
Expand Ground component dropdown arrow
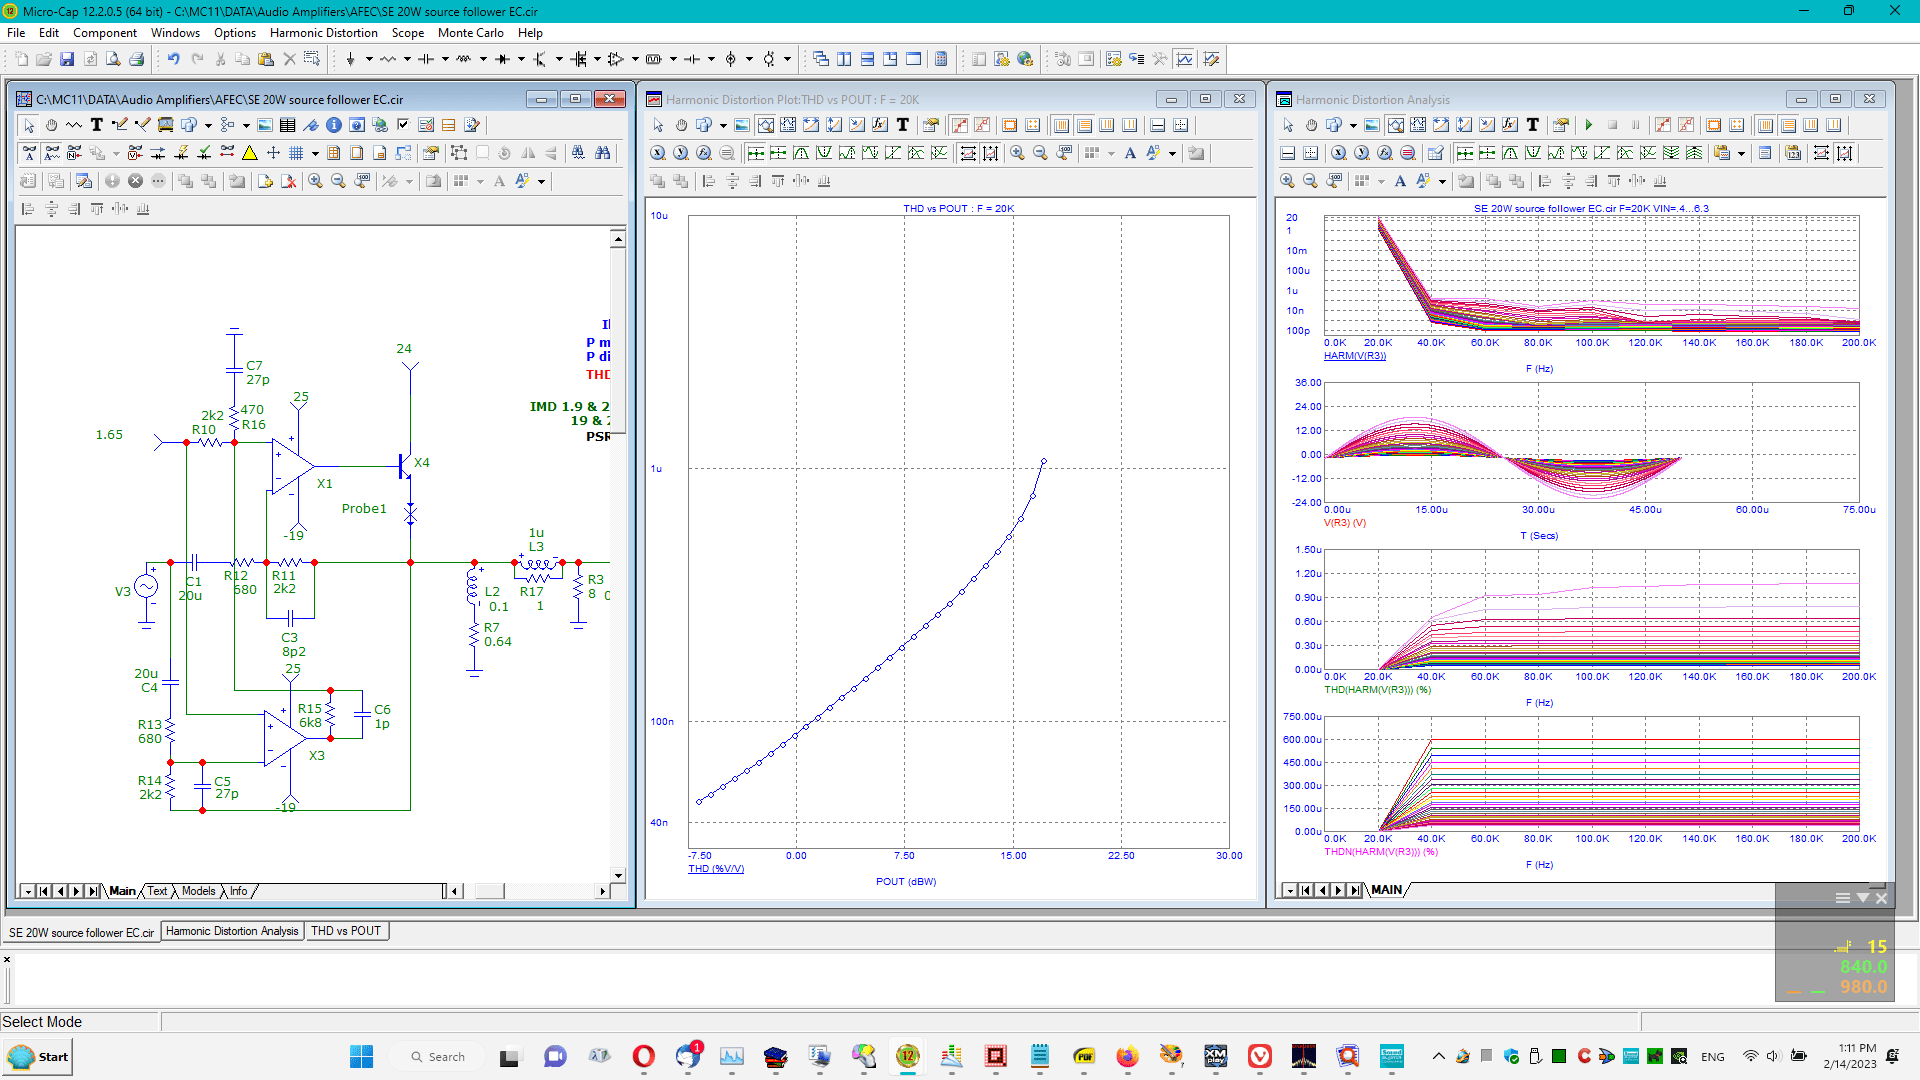[x=369, y=60]
